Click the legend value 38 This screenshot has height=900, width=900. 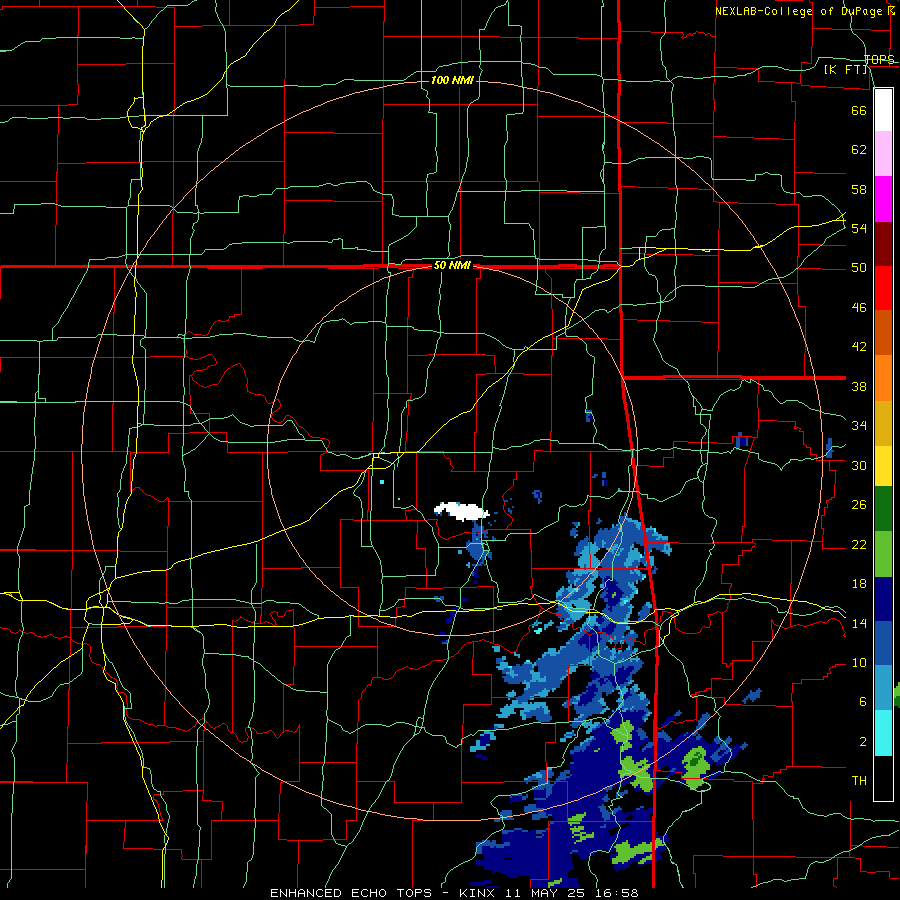coord(859,386)
